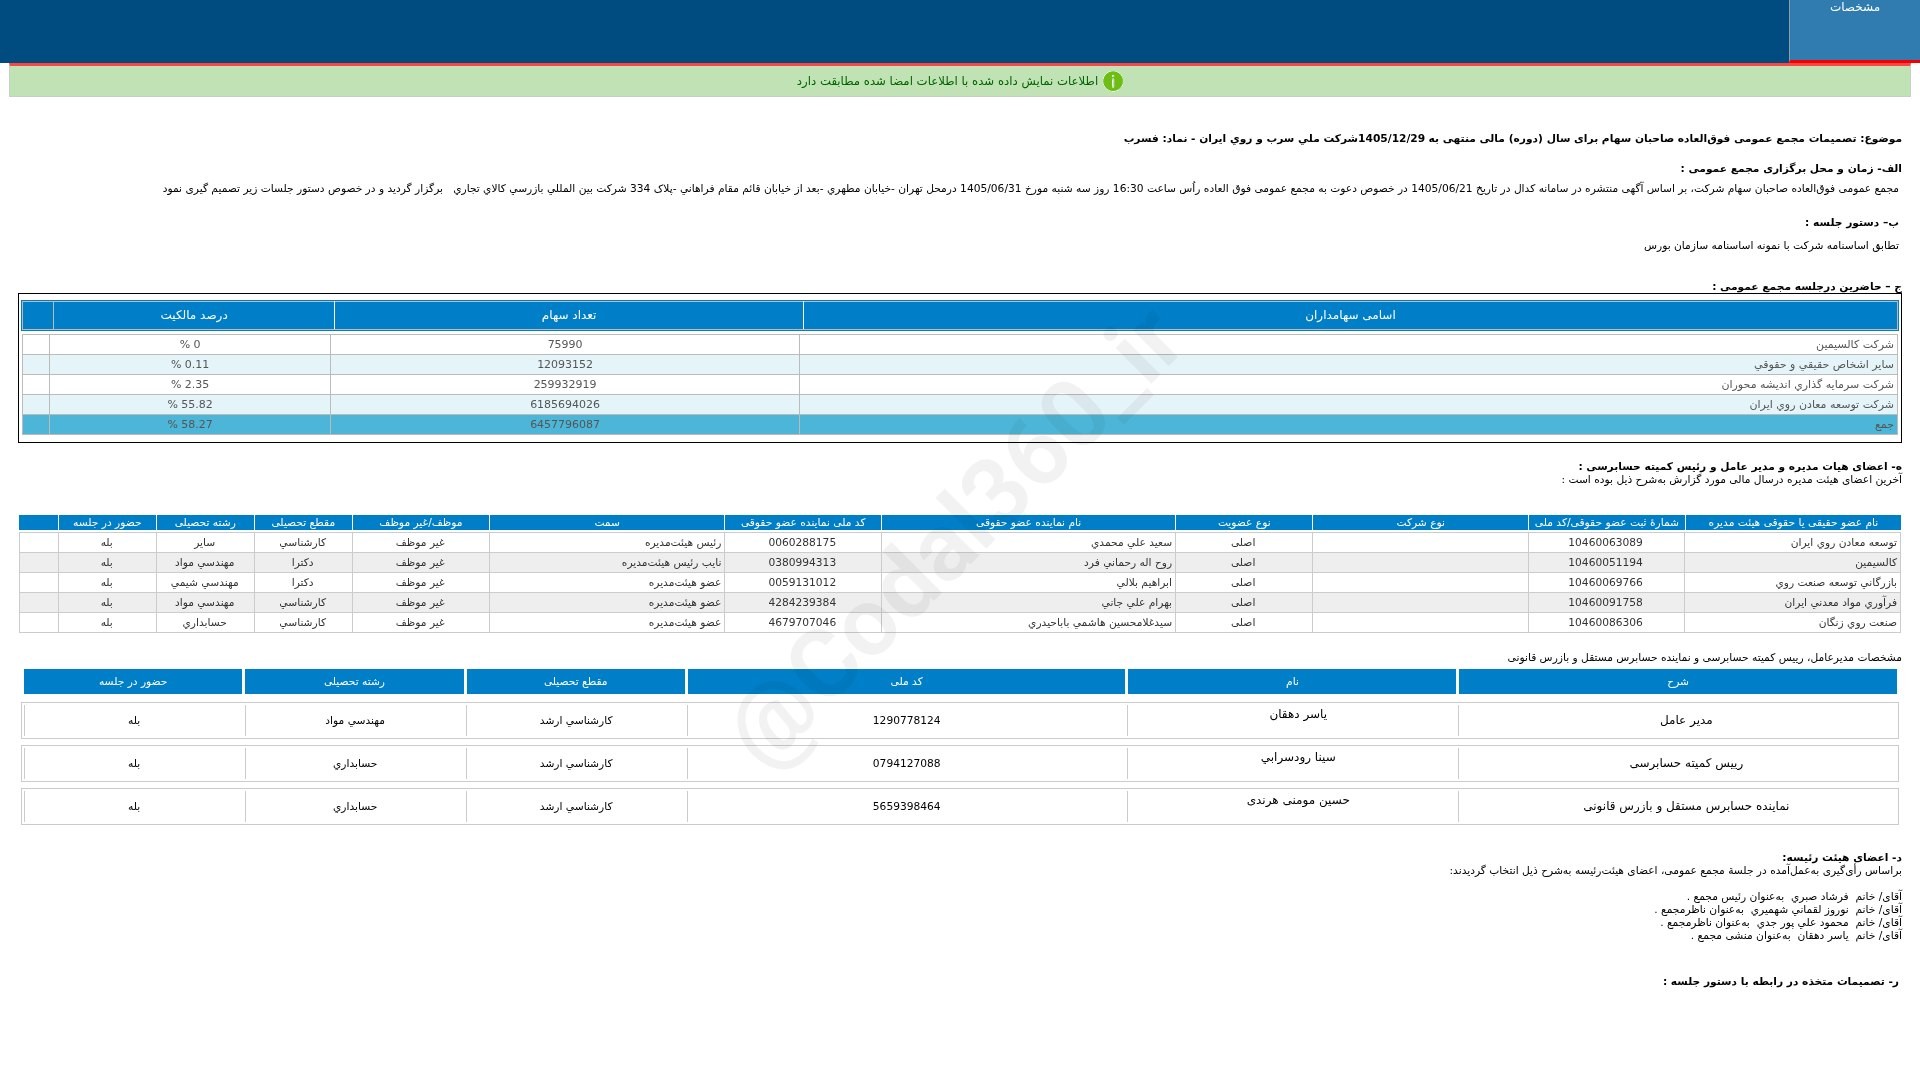Viewport: 1920px width, 1080px height.
Task: Click the شرح column header
Action: point(1678,682)
